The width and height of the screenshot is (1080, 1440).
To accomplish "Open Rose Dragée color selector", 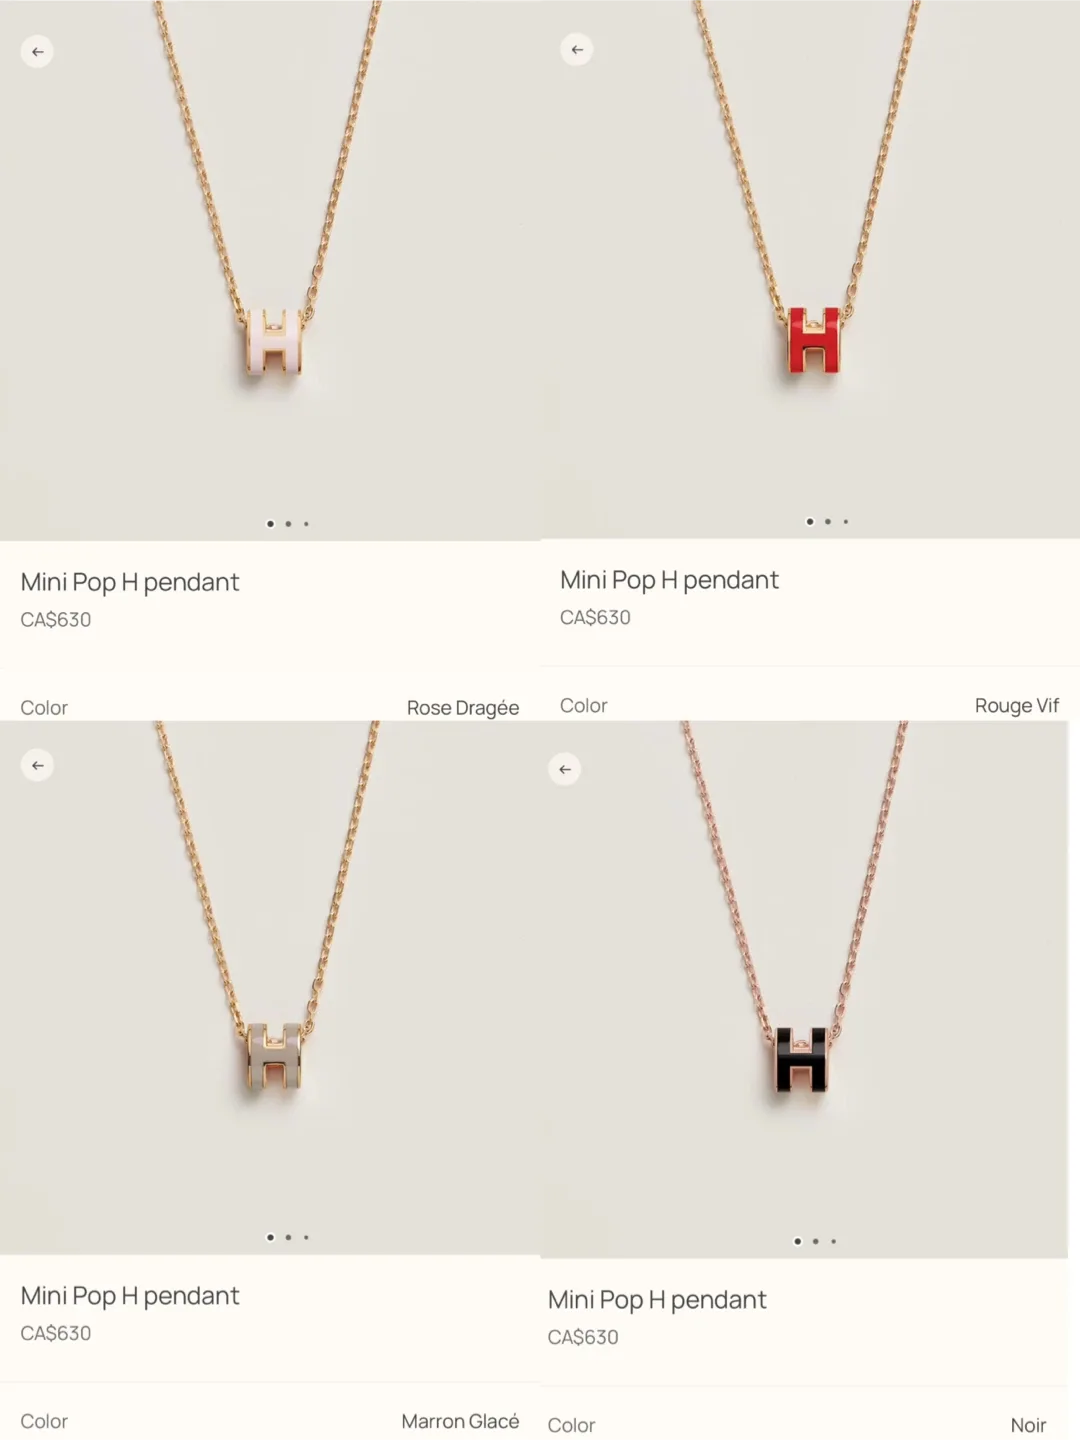I will click(270, 708).
